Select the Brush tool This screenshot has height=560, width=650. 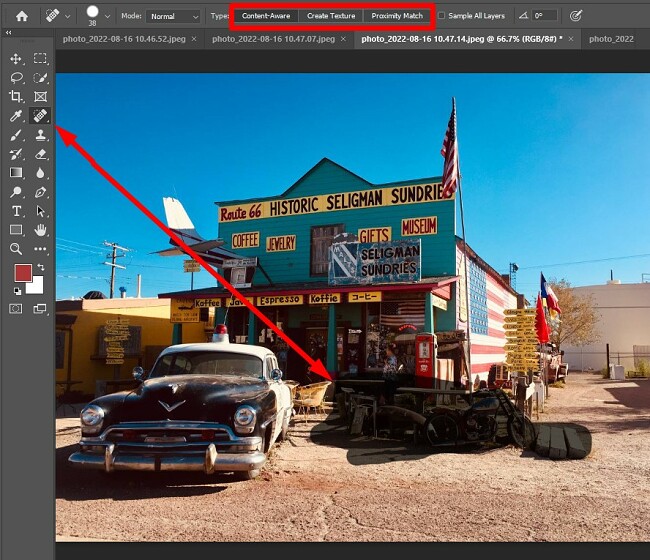click(16, 135)
